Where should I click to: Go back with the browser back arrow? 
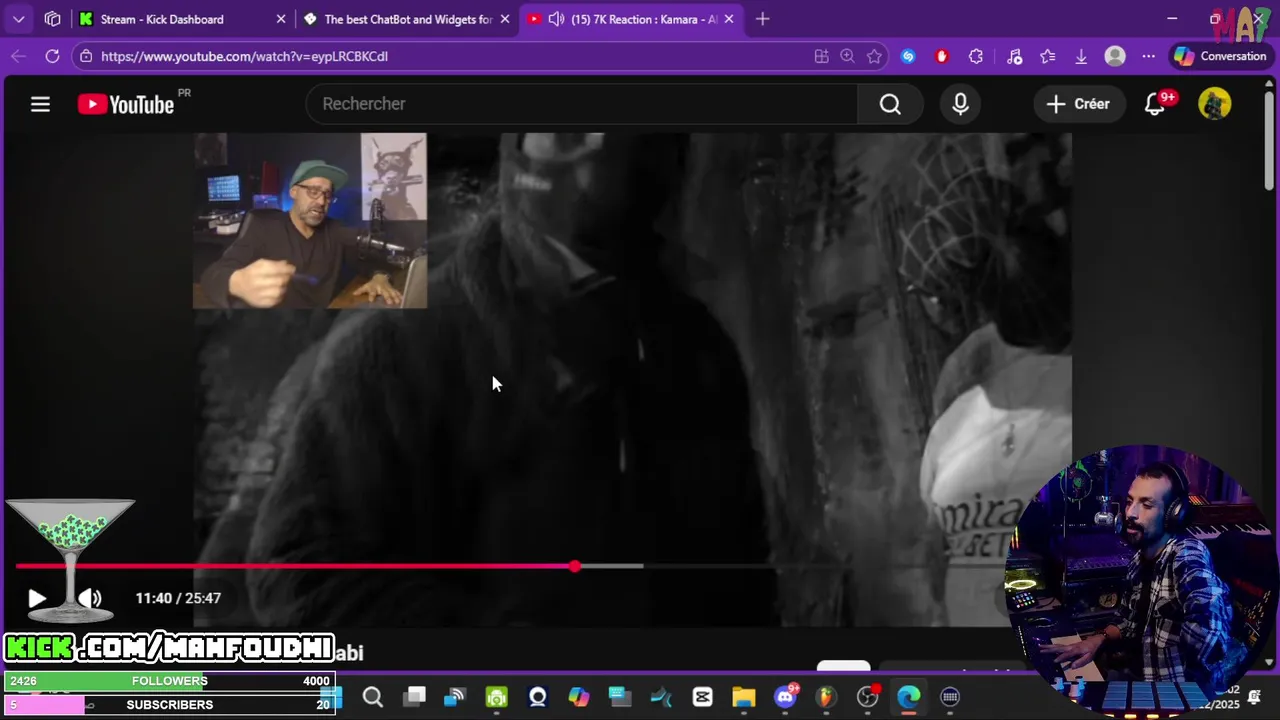[x=18, y=56]
